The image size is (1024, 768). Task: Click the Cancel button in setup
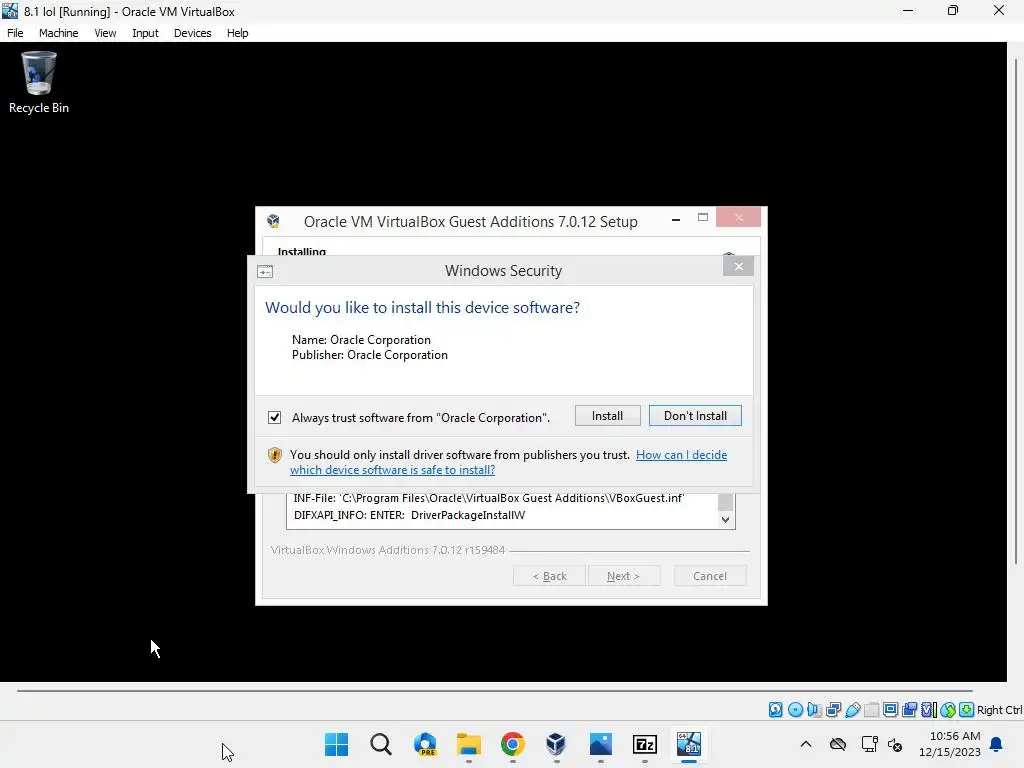point(710,576)
